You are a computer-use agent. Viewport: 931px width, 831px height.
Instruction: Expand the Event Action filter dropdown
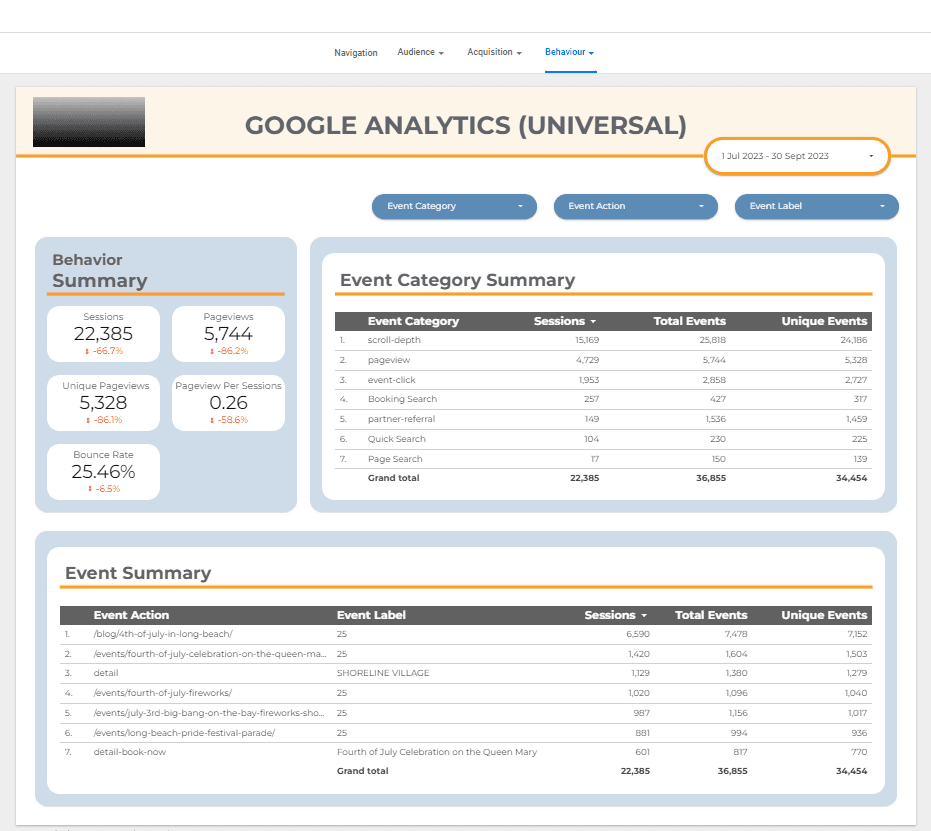click(635, 206)
